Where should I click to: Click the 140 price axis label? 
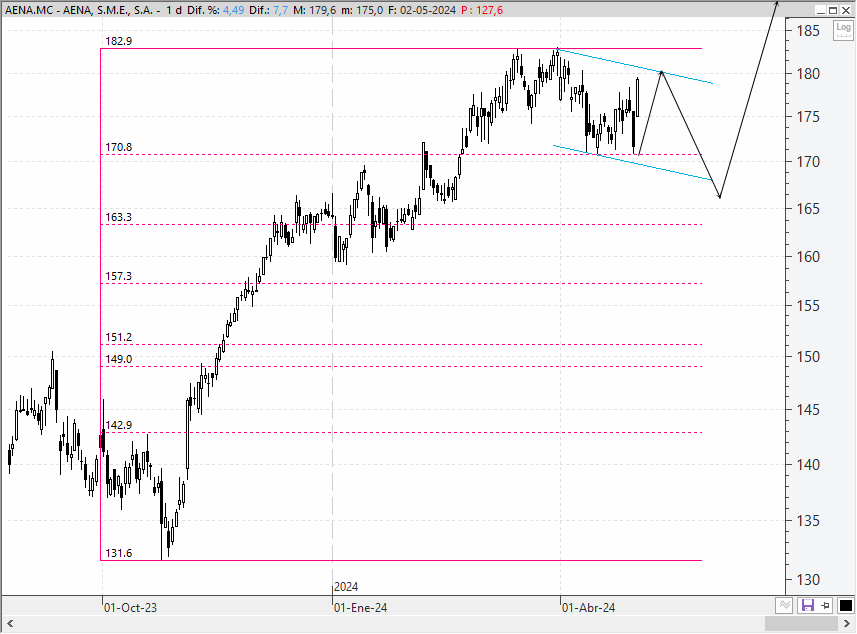808,465
